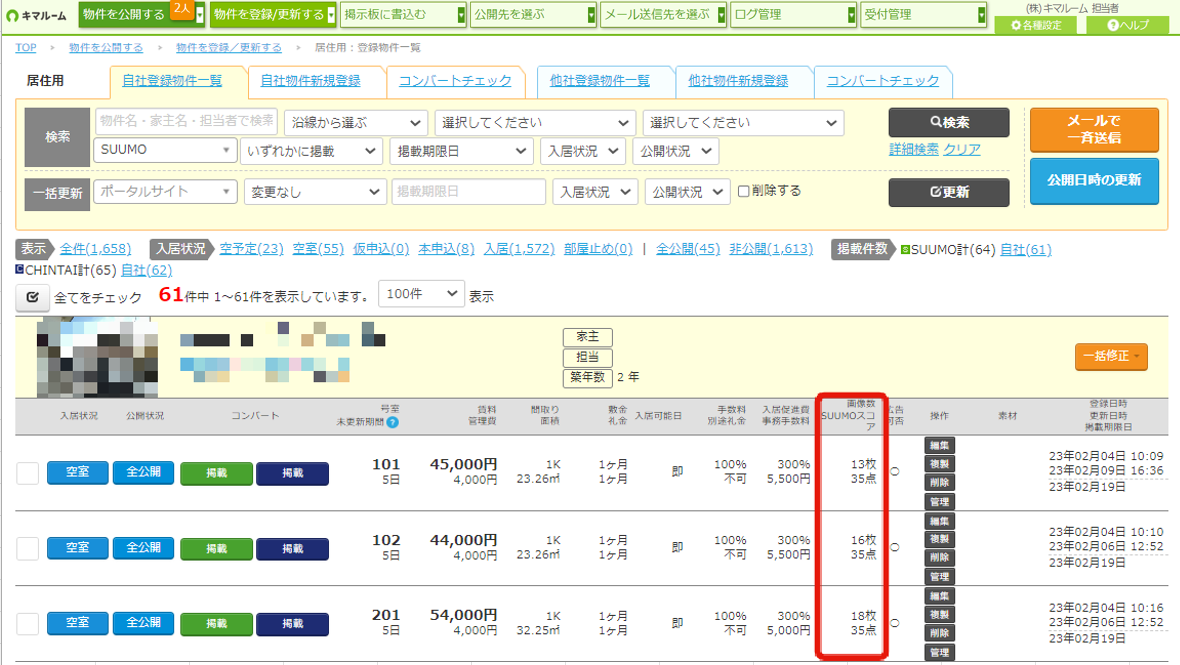
Task: Click the blue help icon beside 未更新期間
Action: [x=393, y=422]
